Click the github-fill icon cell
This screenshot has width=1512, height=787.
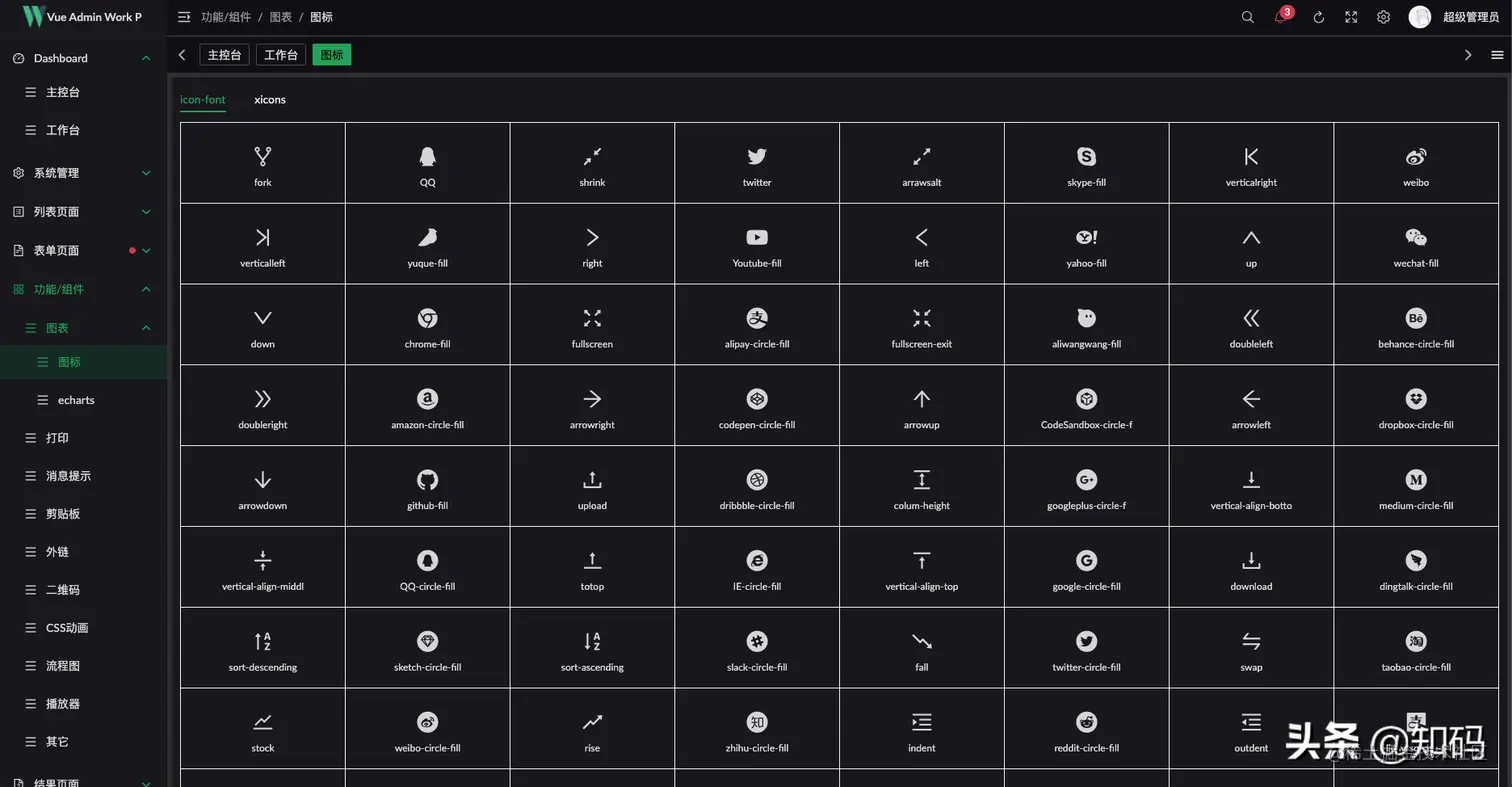[x=427, y=486]
